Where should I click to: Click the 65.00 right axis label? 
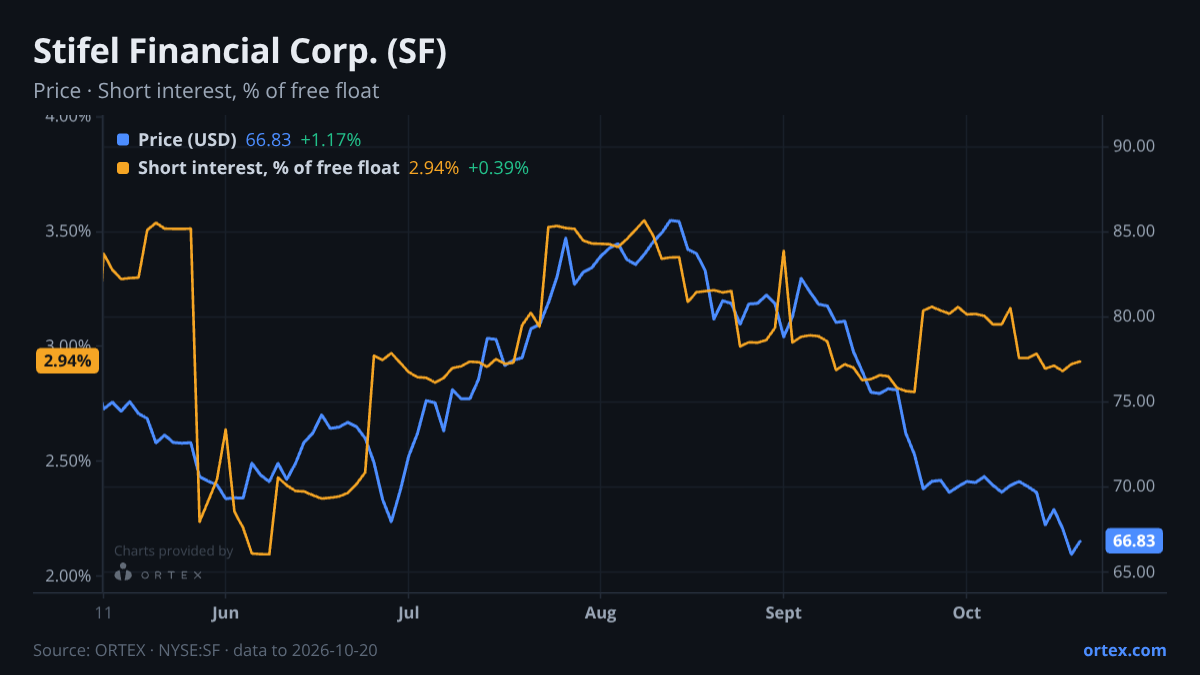click(x=1134, y=572)
